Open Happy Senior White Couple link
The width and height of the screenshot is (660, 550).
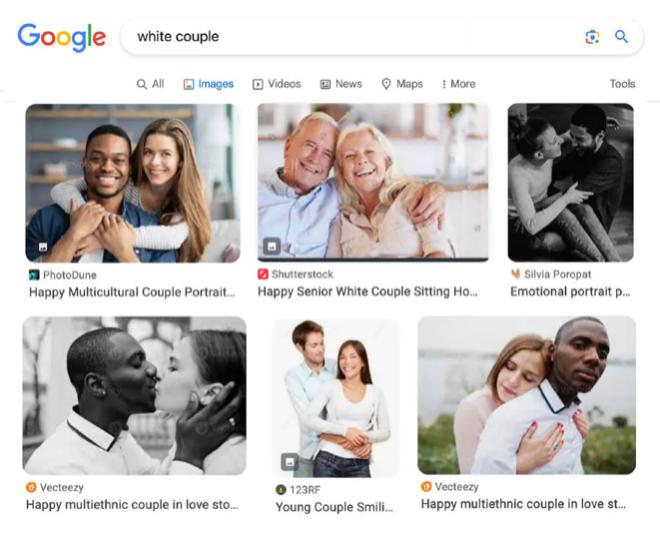pos(367,291)
